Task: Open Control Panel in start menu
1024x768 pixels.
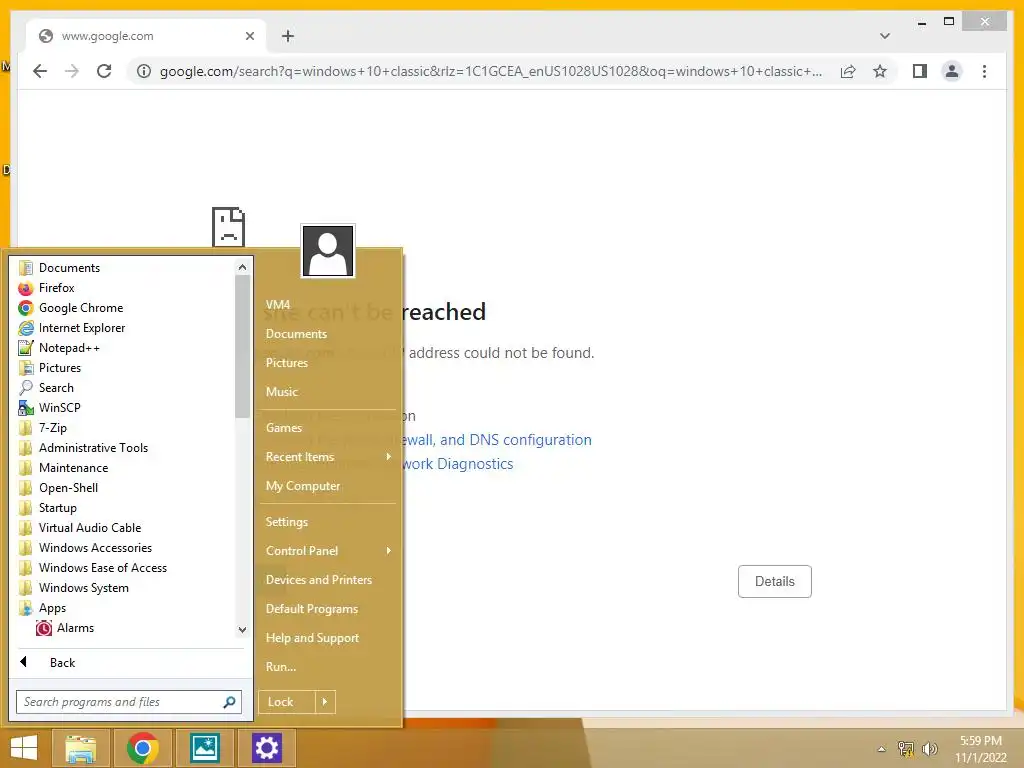Action: coord(328,551)
